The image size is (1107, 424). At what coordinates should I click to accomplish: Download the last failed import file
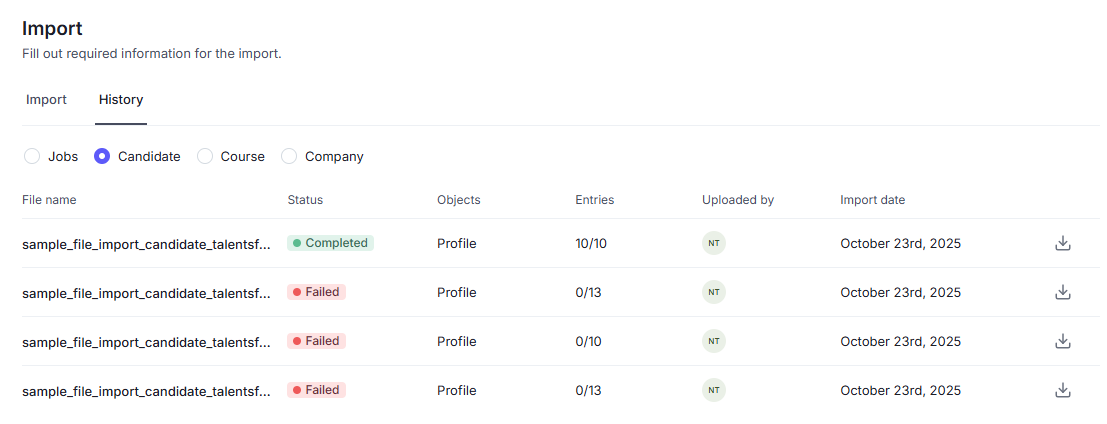1063,390
